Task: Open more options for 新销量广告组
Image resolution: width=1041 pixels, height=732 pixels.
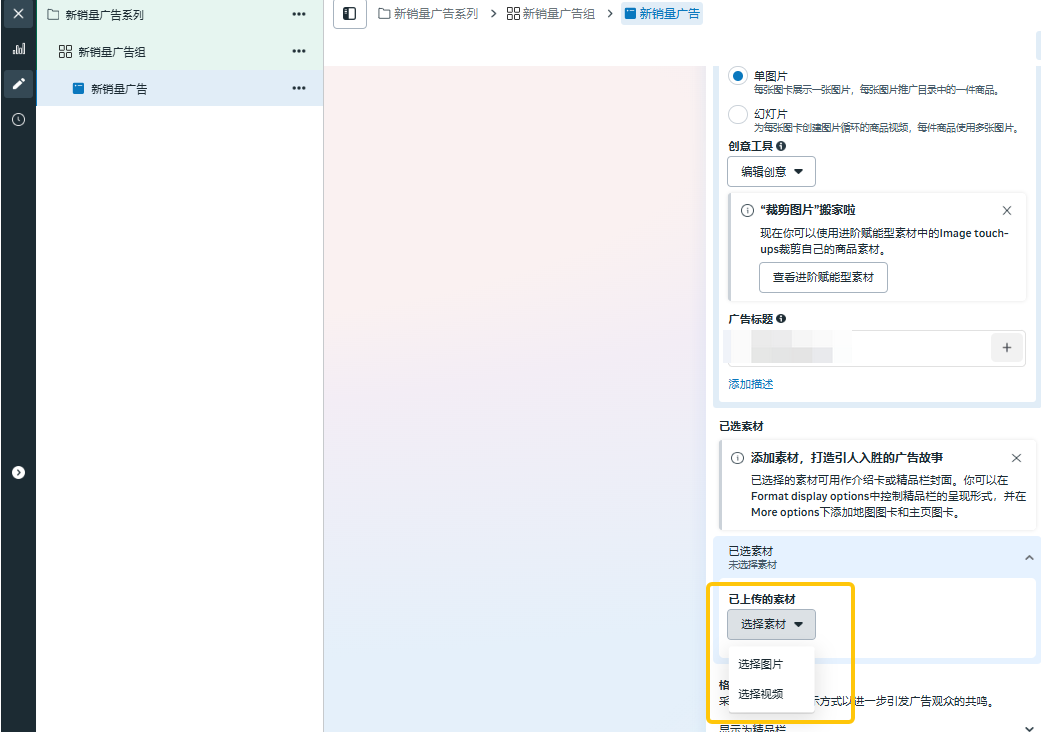Action: [x=299, y=51]
